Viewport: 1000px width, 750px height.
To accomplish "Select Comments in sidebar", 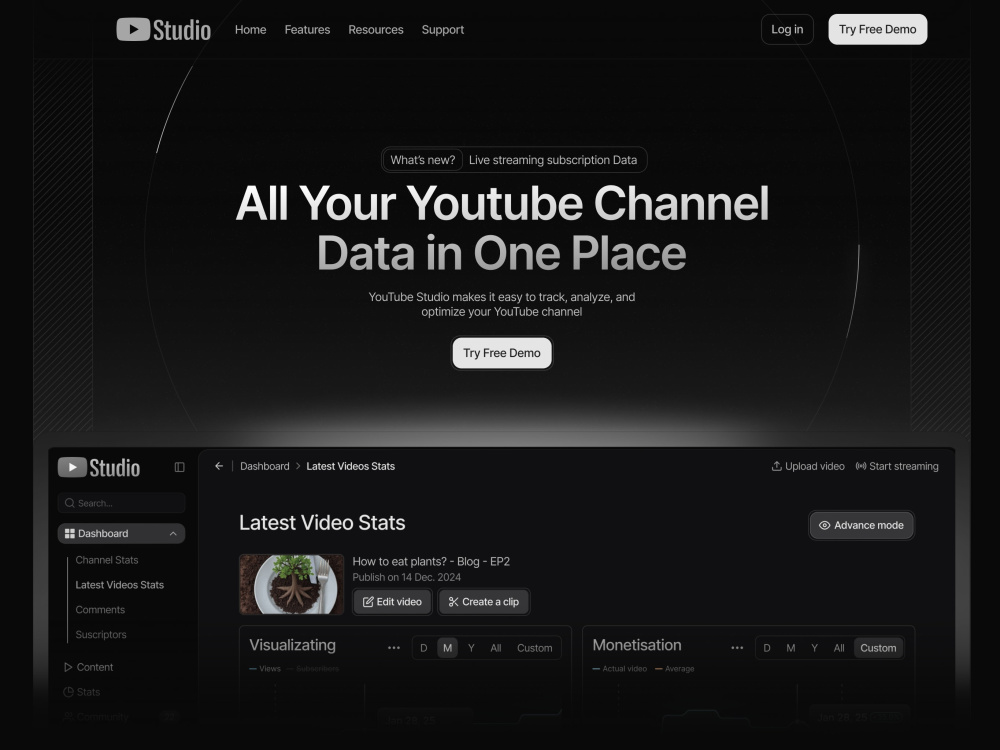I will coord(100,609).
